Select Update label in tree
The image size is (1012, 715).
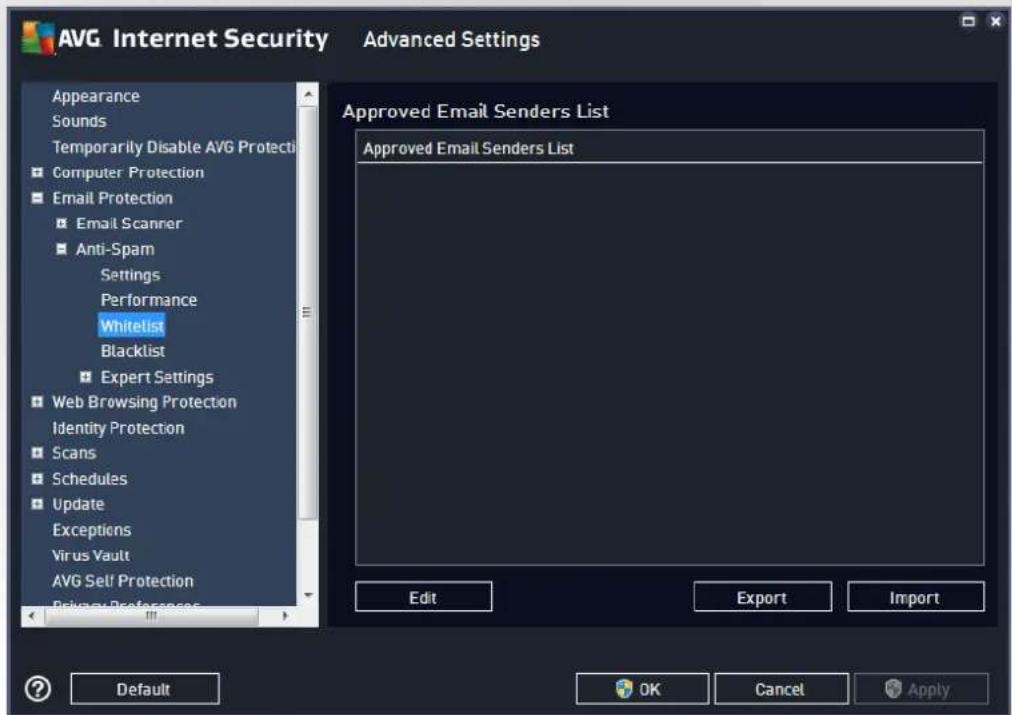click(x=77, y=504)
